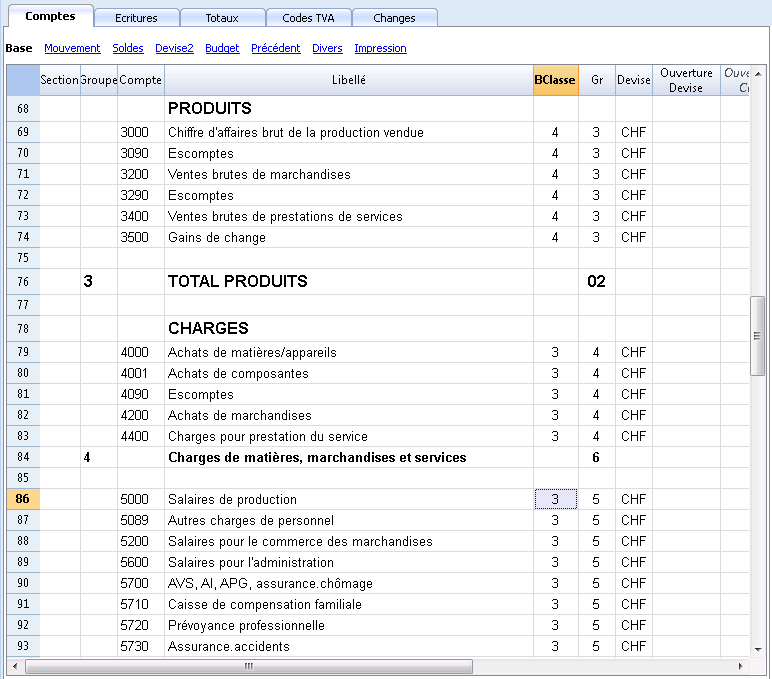Open the Soldes view link
Viewport: 772px width, 679px height.
pos(128,48)
